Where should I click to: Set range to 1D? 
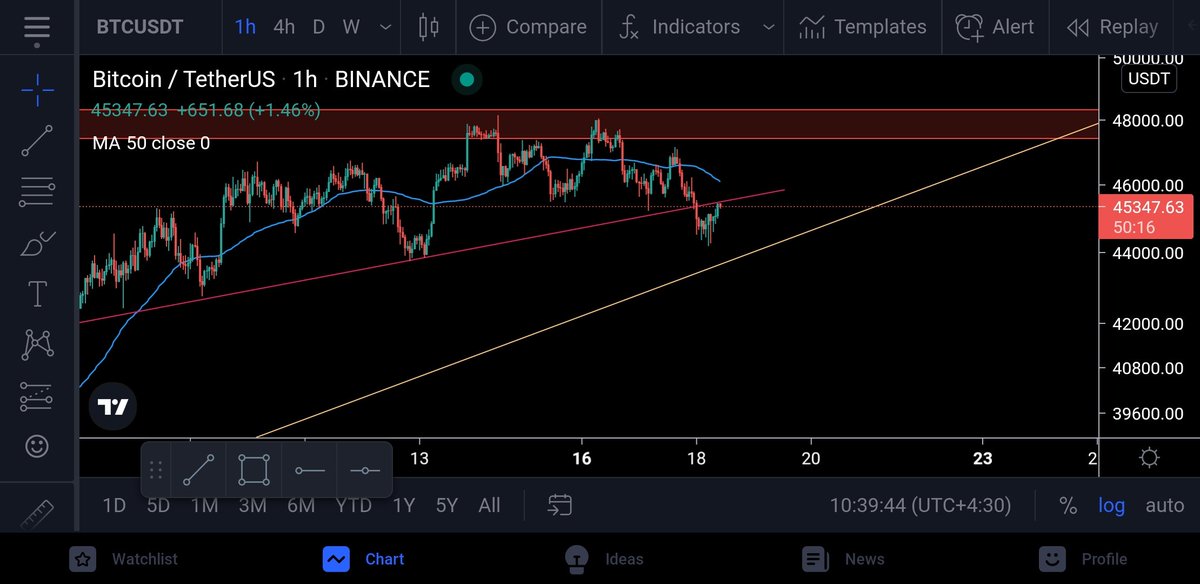(114, 505)
